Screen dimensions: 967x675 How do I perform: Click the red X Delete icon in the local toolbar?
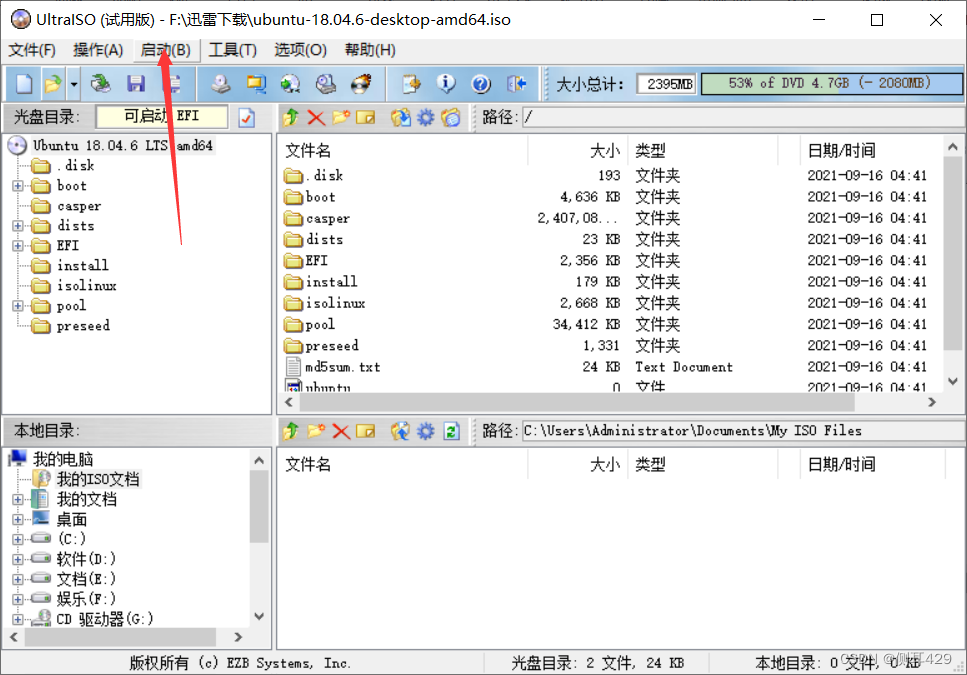tap(341, 431)
